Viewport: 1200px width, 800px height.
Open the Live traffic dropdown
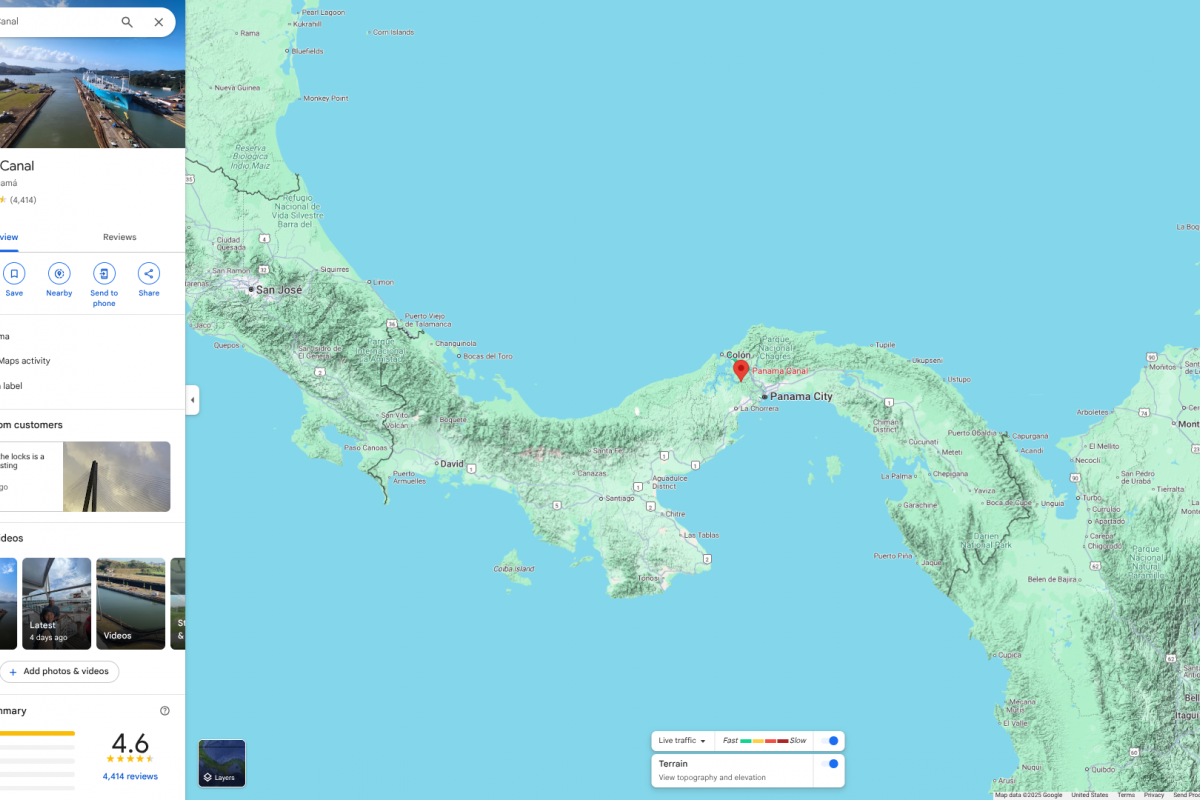[684, 741]
